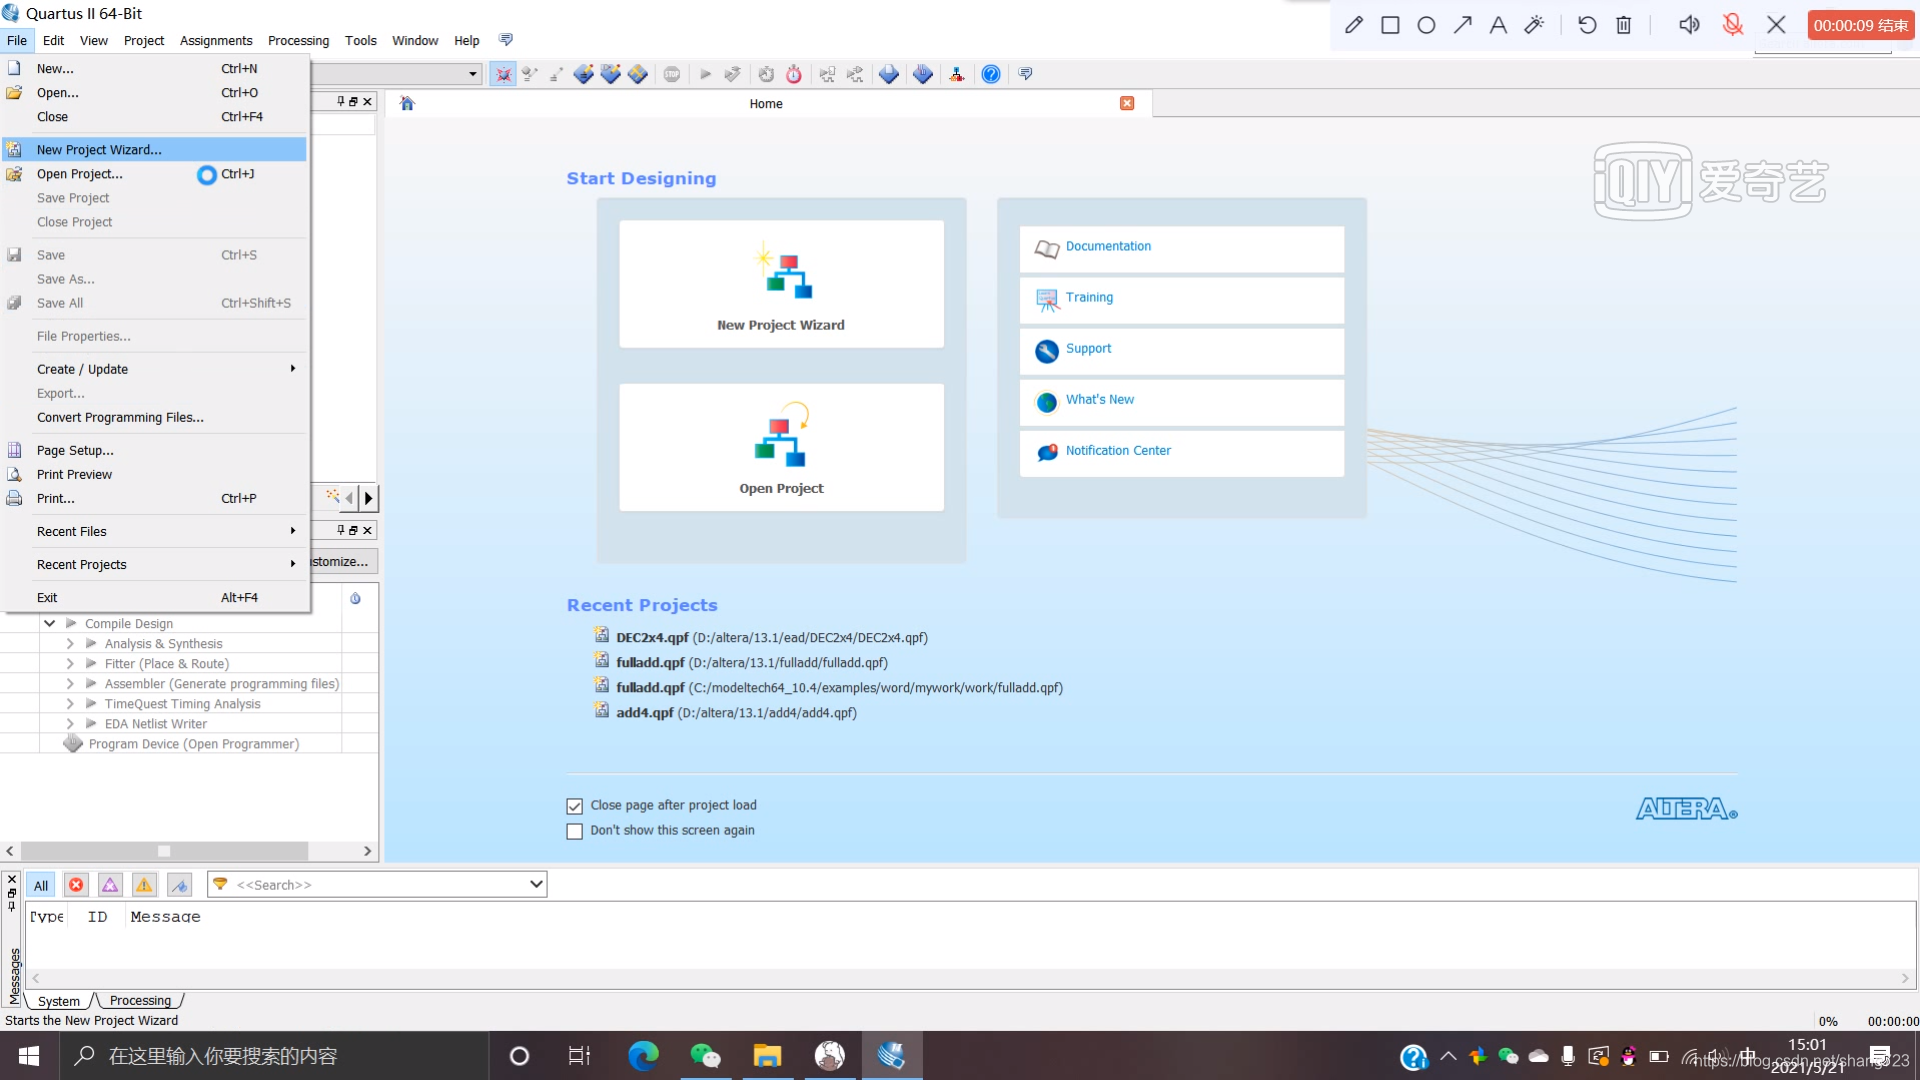Open recent project DEC2x4.qpf

771,638
